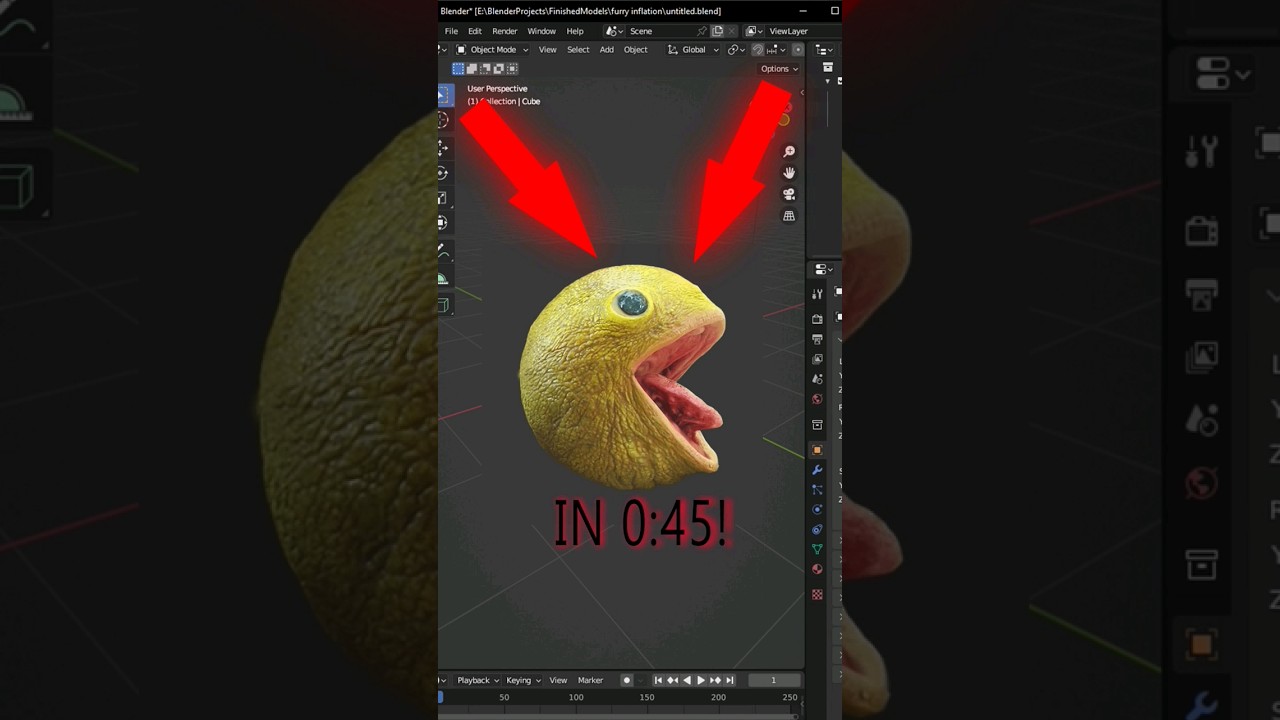This screenshot has height=720, width=1280.
Task: Expand the viewport Options dropdown
Action: coord(779,69)
